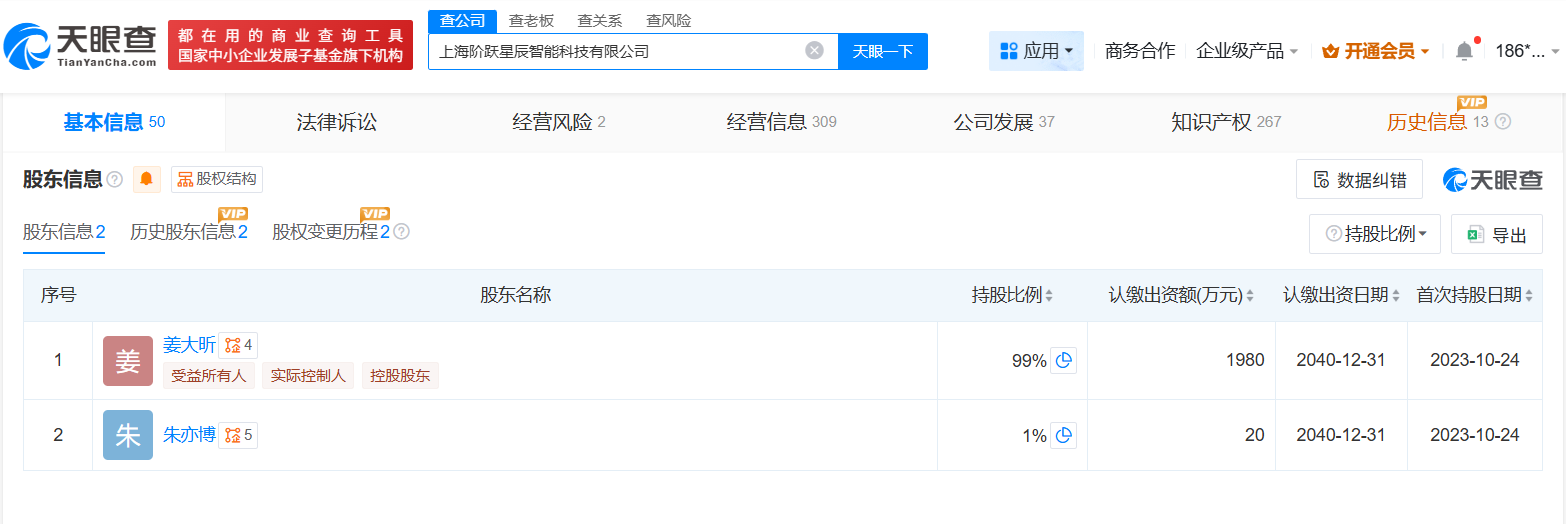Viewport: 1566px width, 524px height.
Task: Switch to the 法律诉讼 tab
Action: click(x=337, y=122)
